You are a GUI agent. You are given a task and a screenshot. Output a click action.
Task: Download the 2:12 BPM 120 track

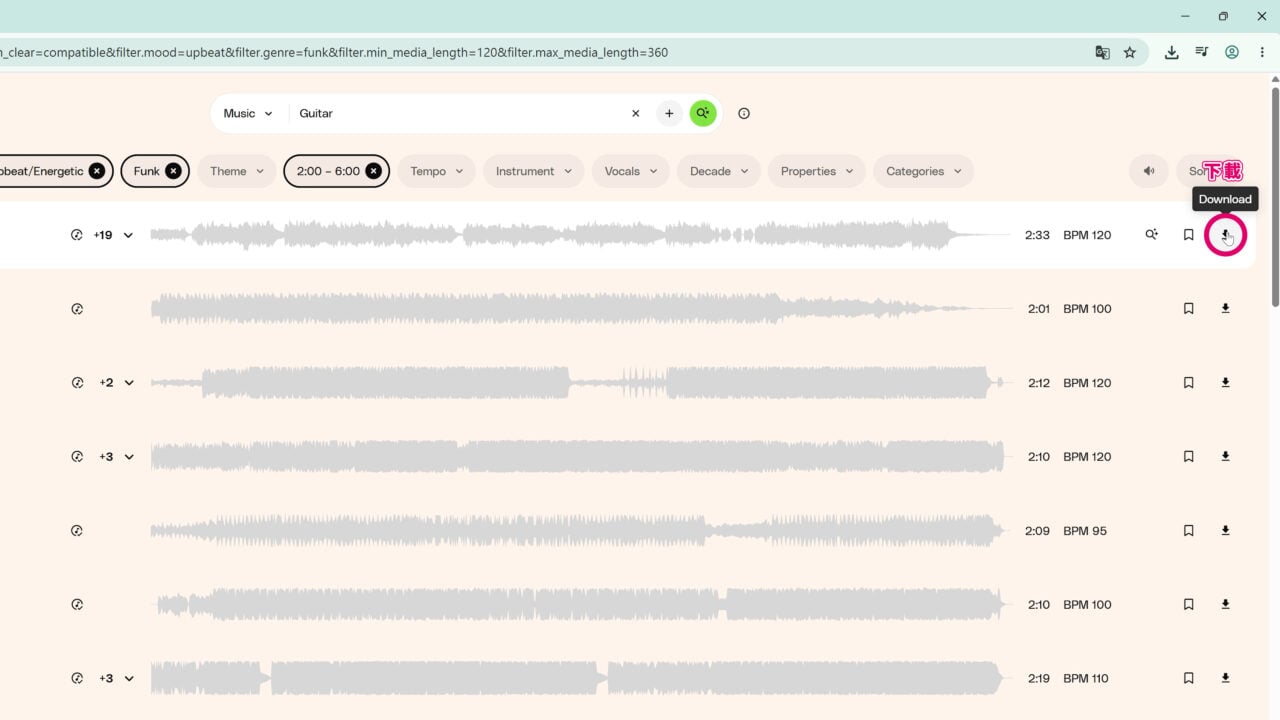[x=1225, y=383]
